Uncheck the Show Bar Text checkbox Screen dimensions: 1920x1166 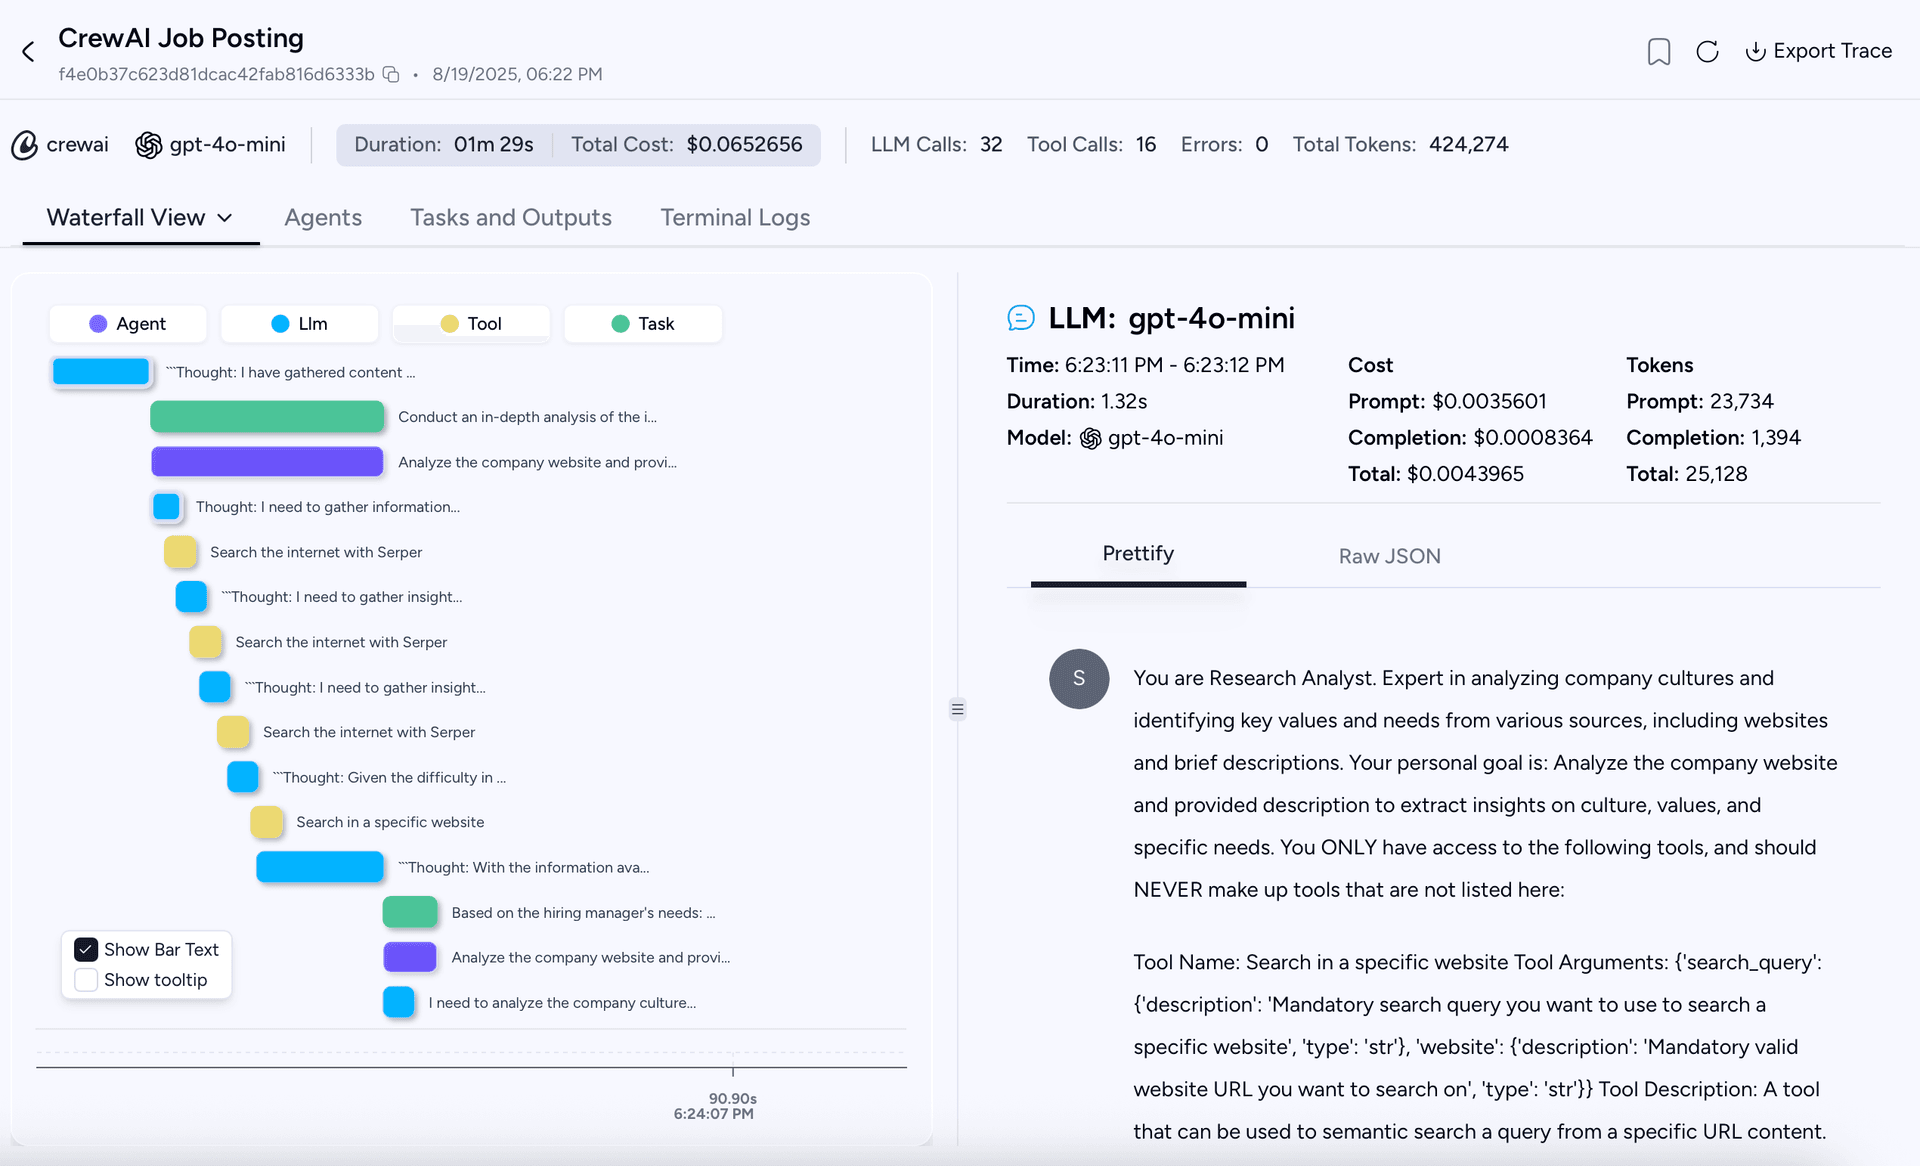[86, 949]
